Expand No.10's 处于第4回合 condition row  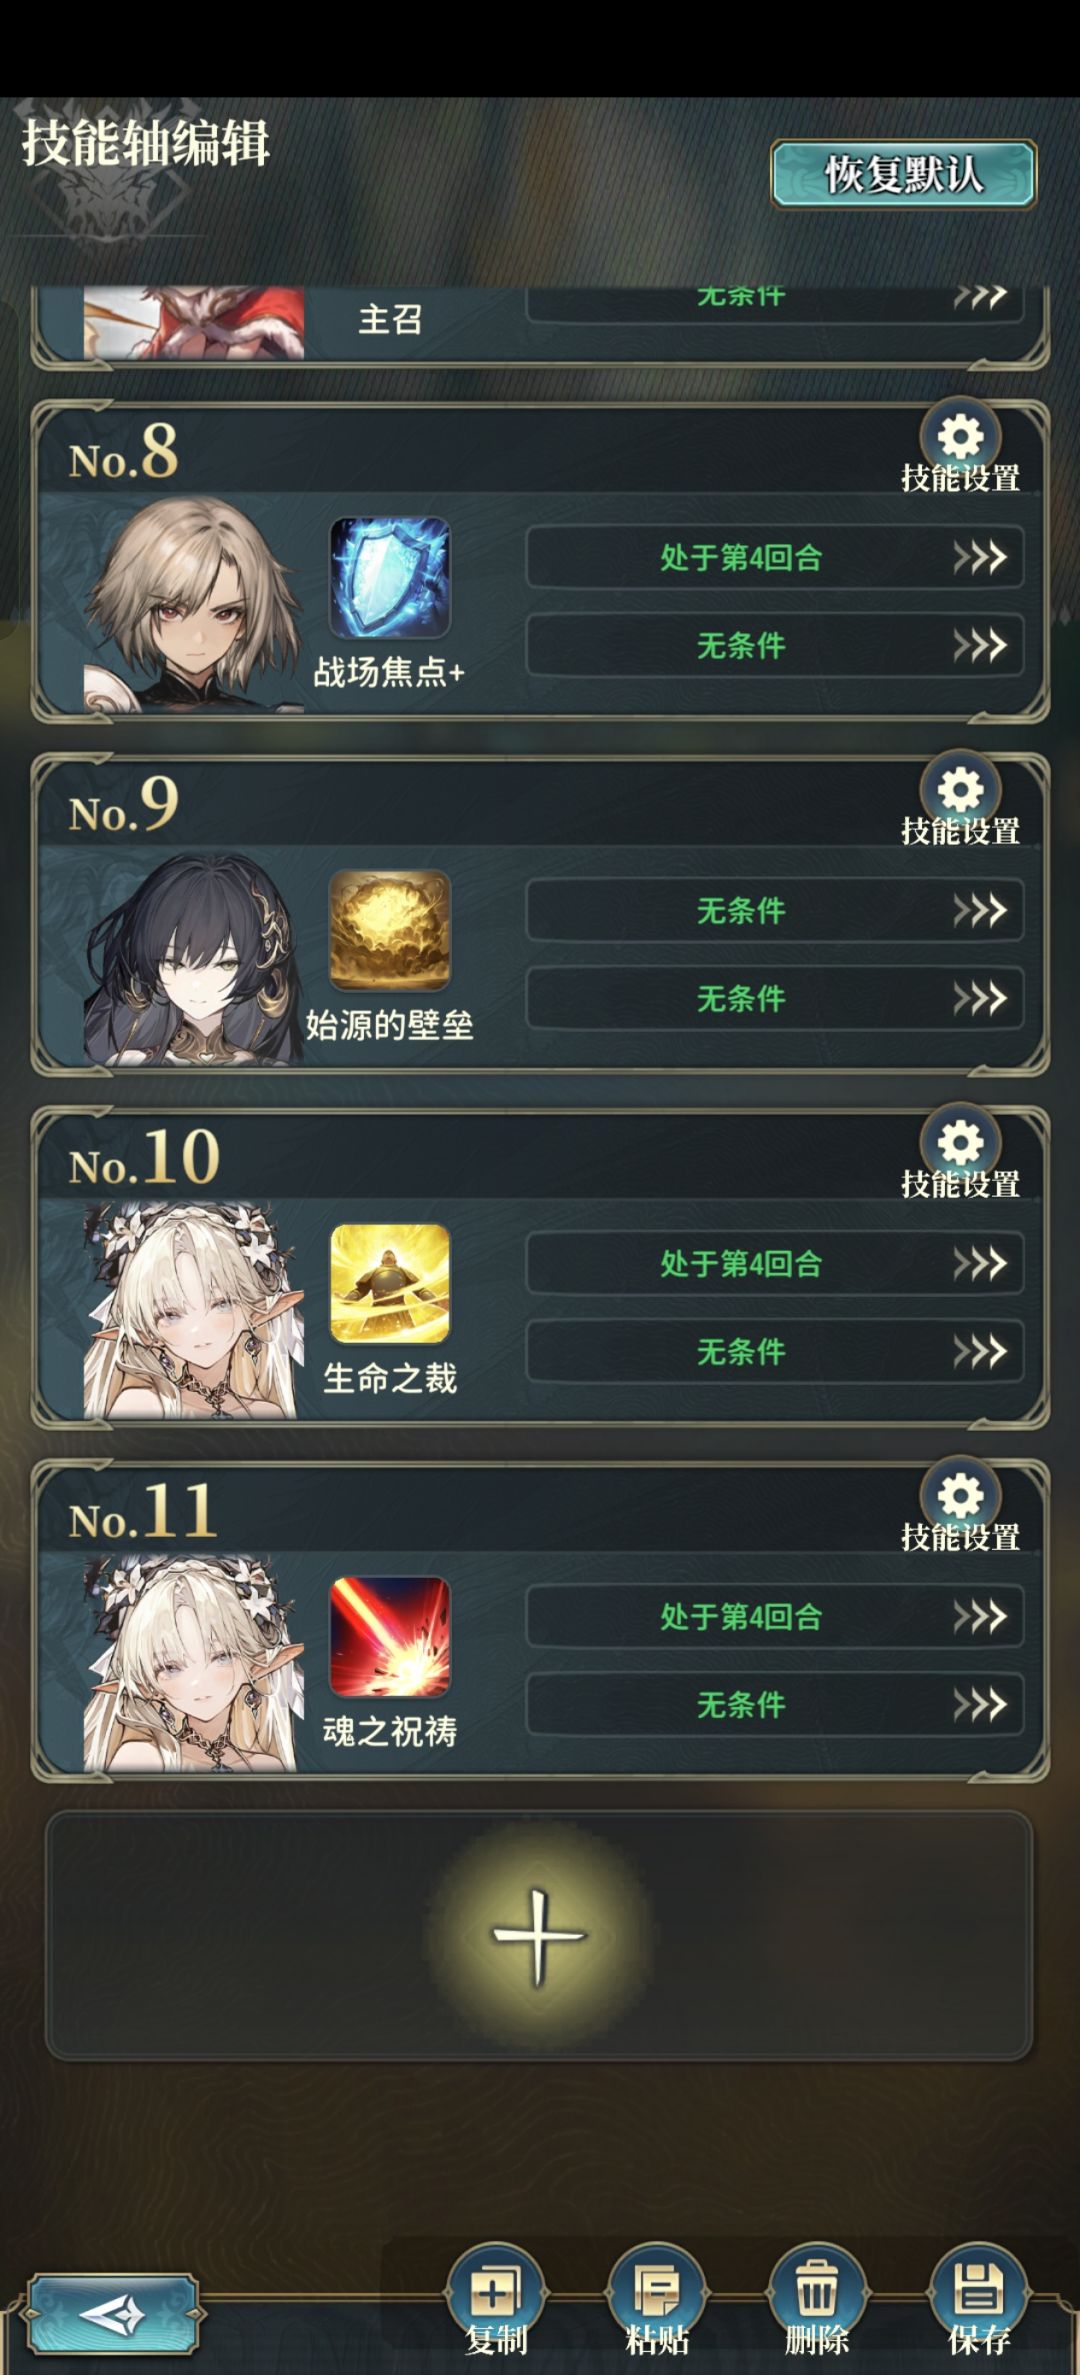pos(775,1263)
